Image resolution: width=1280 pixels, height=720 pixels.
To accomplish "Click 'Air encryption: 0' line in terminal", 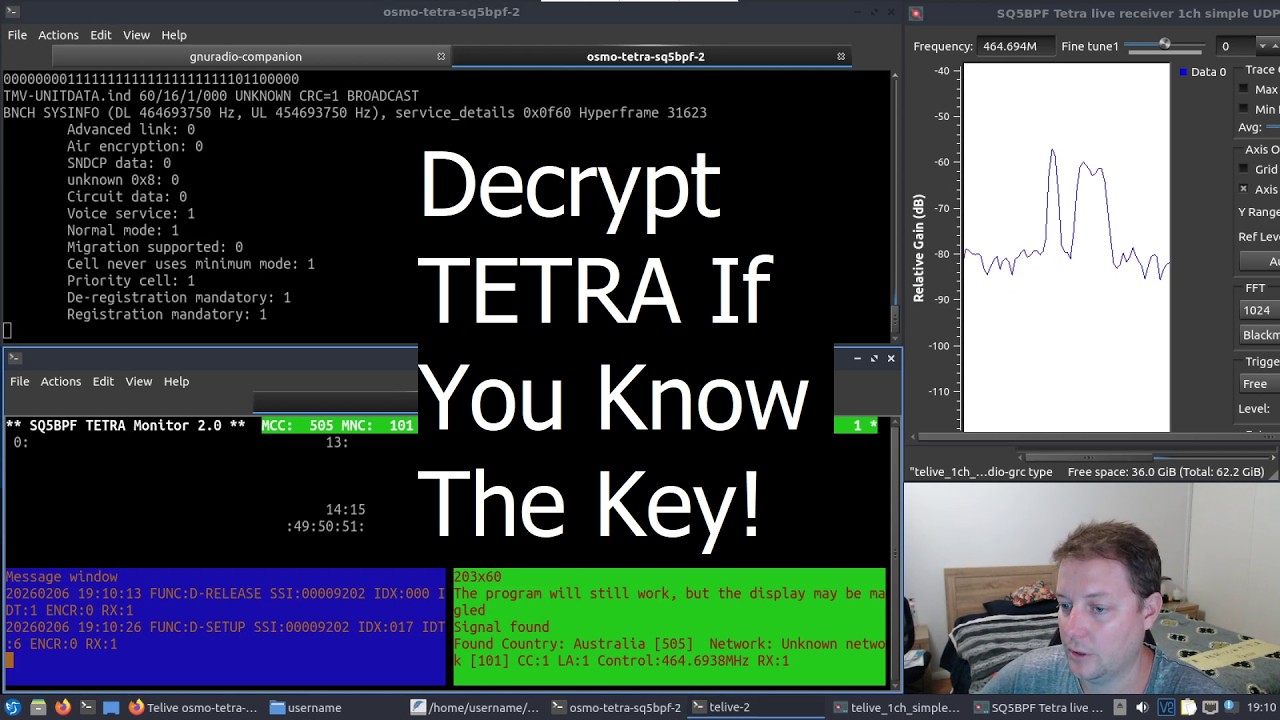I will pyautogui.click(x=135, y=146).
